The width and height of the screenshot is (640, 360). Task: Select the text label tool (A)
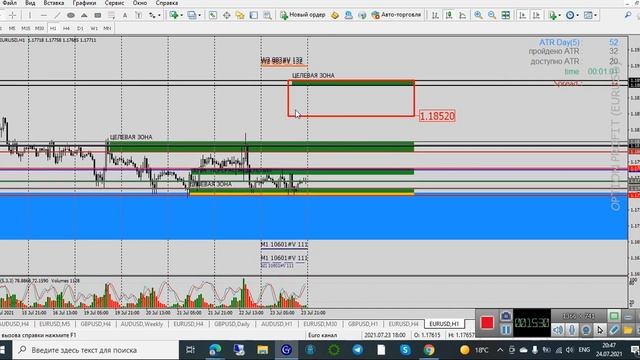(125, 15)
